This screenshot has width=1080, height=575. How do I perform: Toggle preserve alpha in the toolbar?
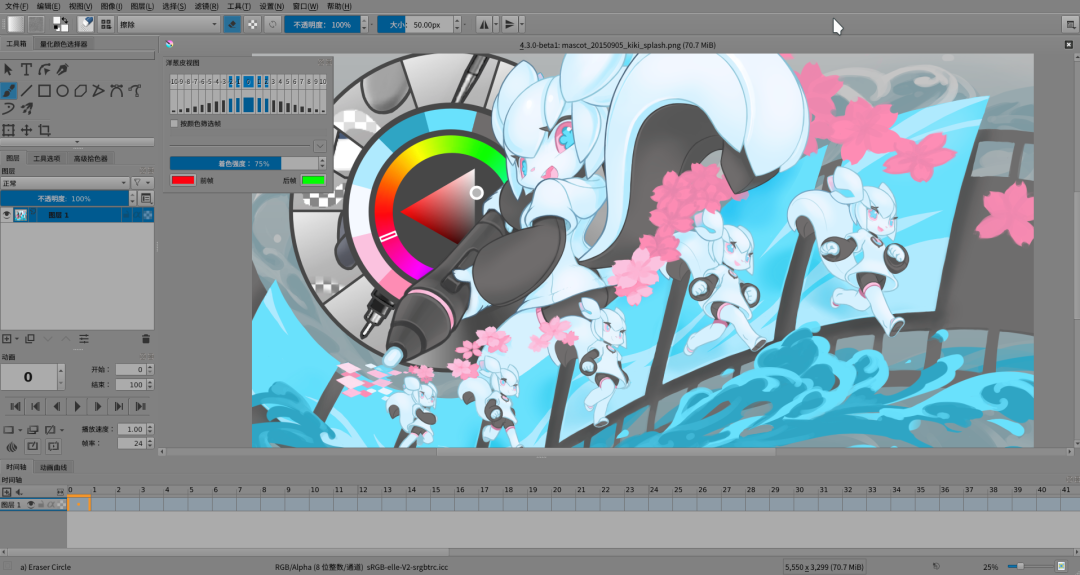(253, 24)
